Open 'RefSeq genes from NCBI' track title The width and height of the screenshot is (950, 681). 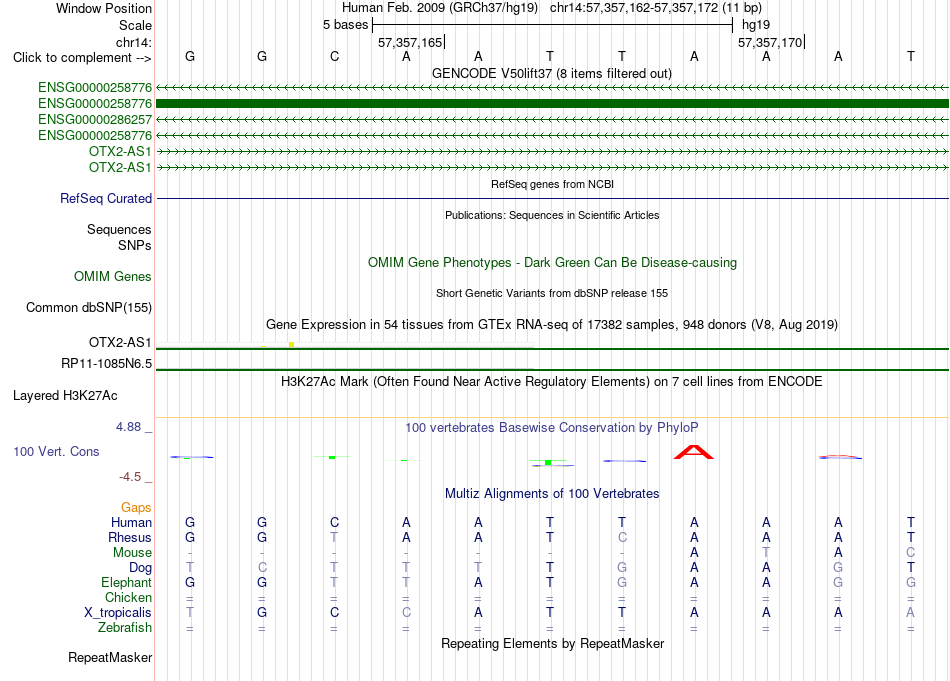pos(552,184)
